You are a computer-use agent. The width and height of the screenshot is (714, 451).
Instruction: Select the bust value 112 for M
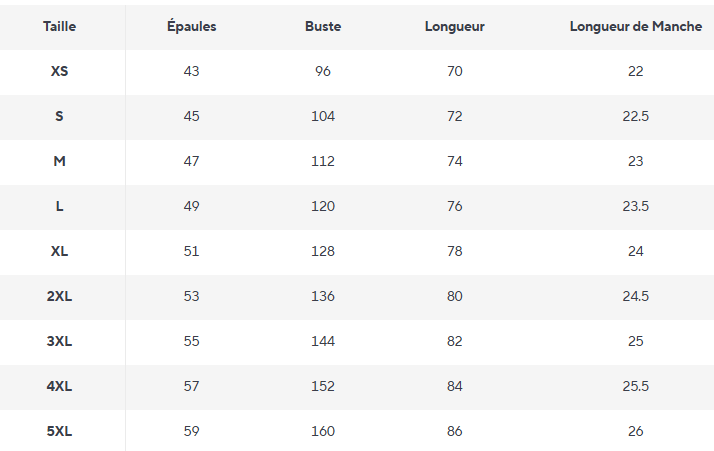tap(323, 161)
